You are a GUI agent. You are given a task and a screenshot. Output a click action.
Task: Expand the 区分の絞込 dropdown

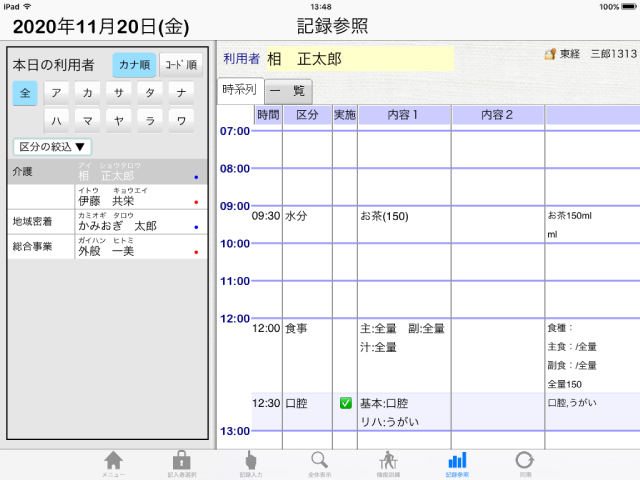(52, 147)
